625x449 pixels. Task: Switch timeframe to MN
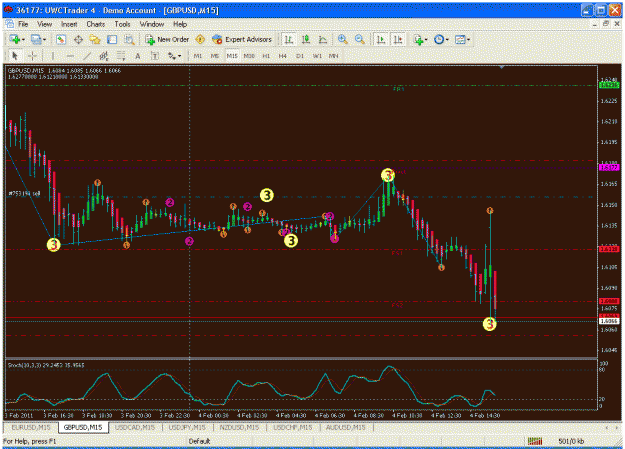click(x=334, y=56)
